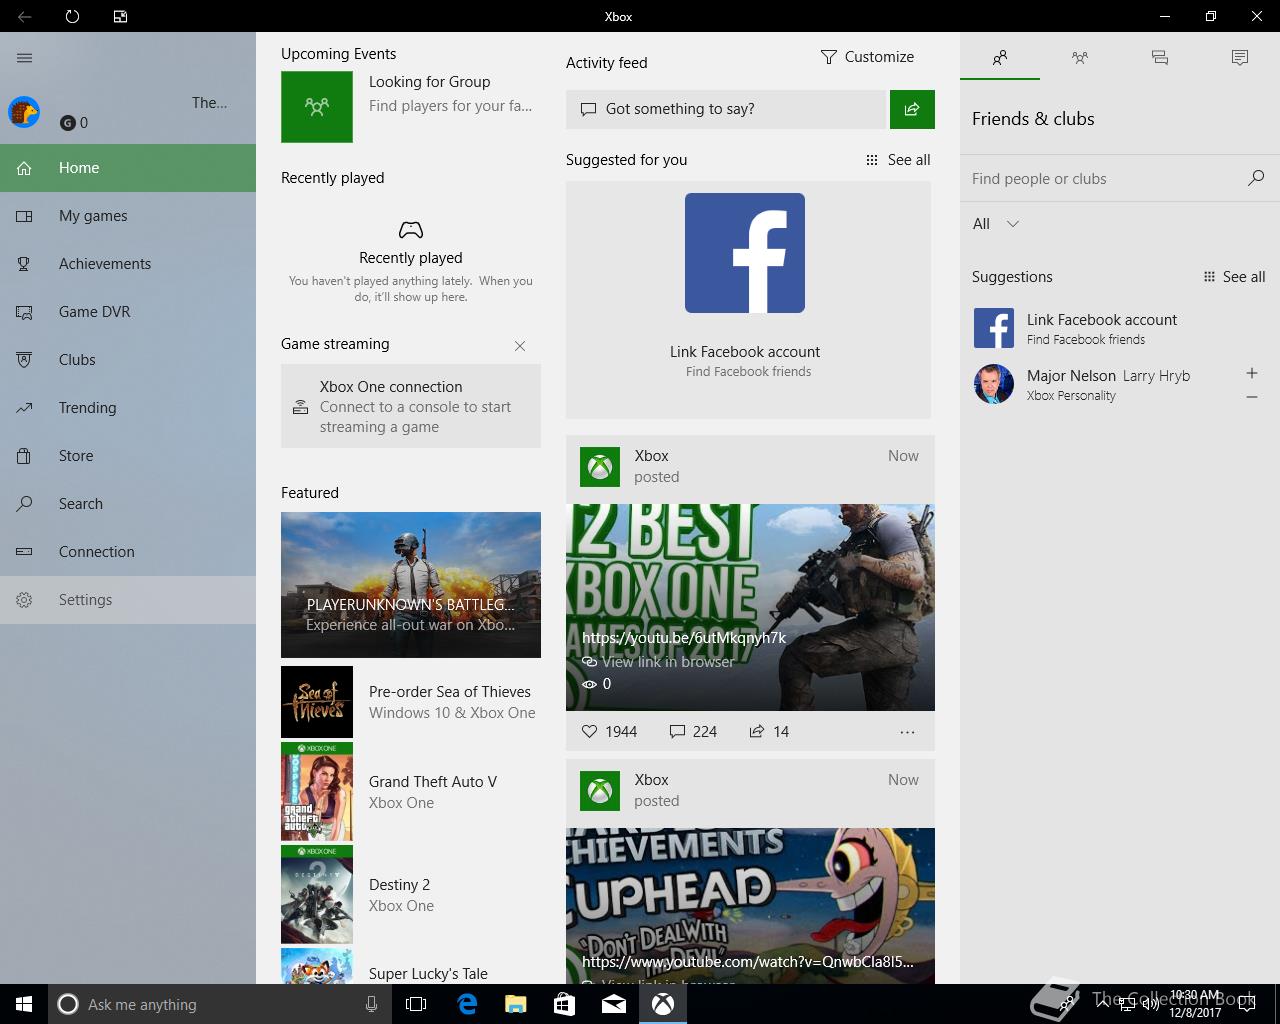Click View link in browser on first post
This screenshot has height=1024, width=1280.
[x=659, y=662]
